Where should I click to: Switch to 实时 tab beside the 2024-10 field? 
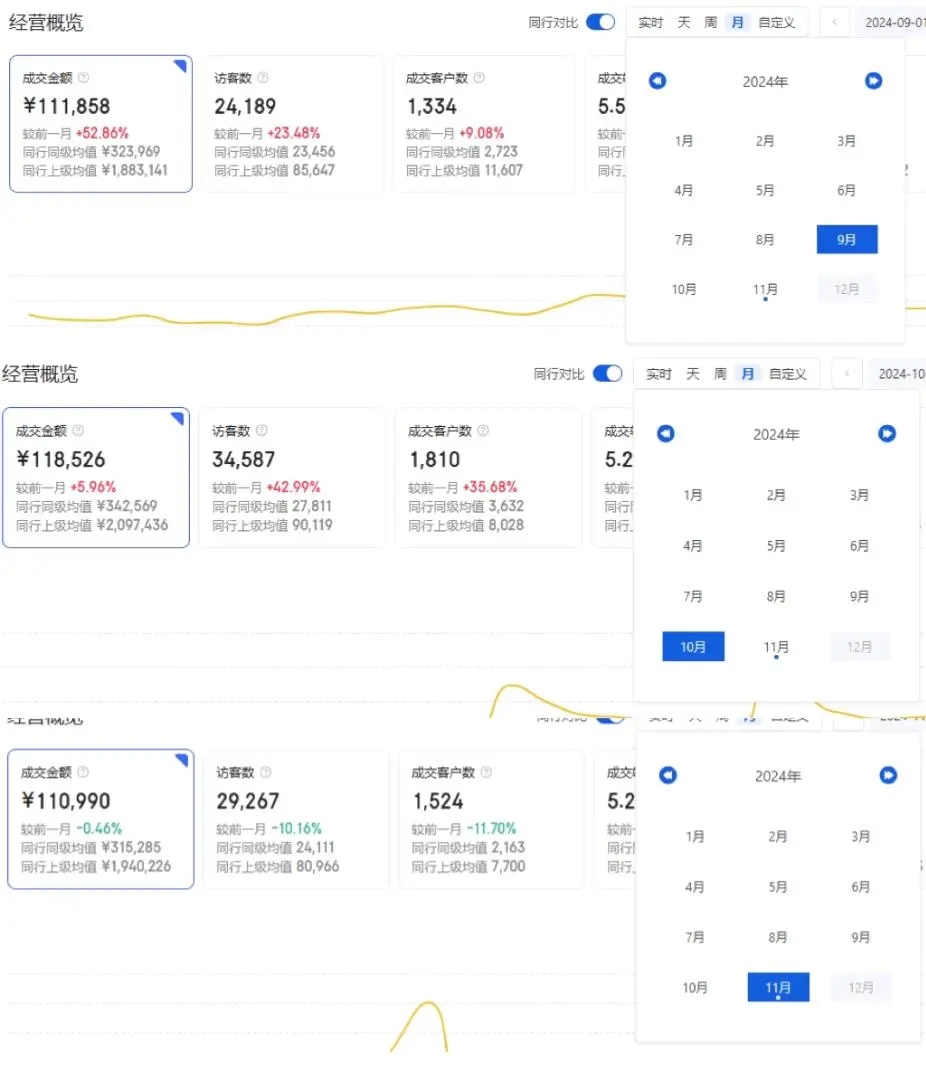[x=659, y=374]
